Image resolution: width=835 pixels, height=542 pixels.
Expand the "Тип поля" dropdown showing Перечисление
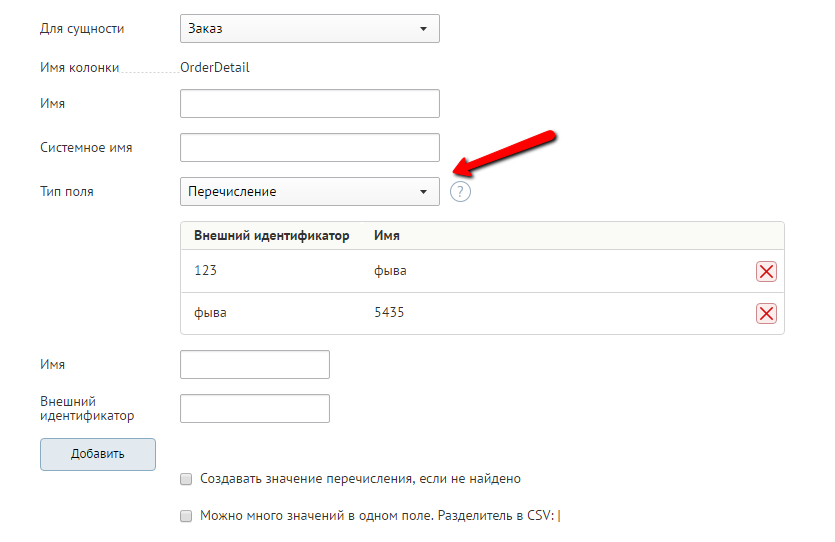(309, 191)
